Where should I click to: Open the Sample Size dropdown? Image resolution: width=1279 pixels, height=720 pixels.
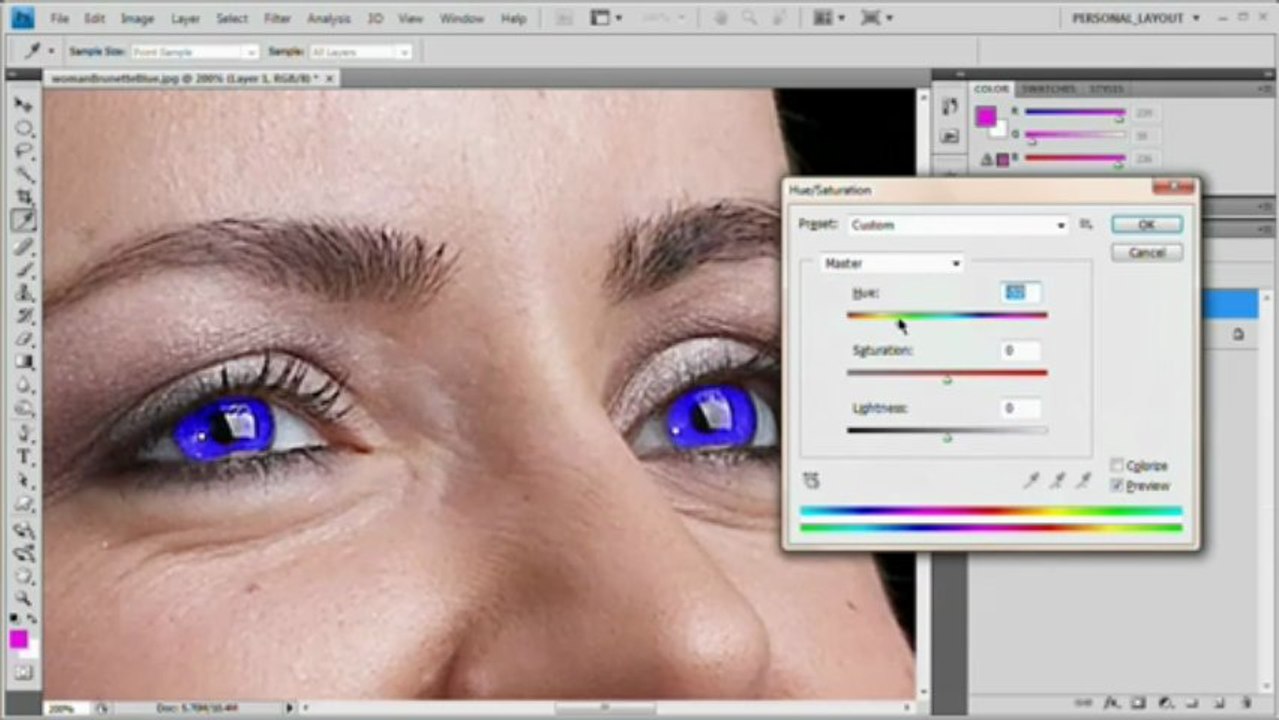194,52
